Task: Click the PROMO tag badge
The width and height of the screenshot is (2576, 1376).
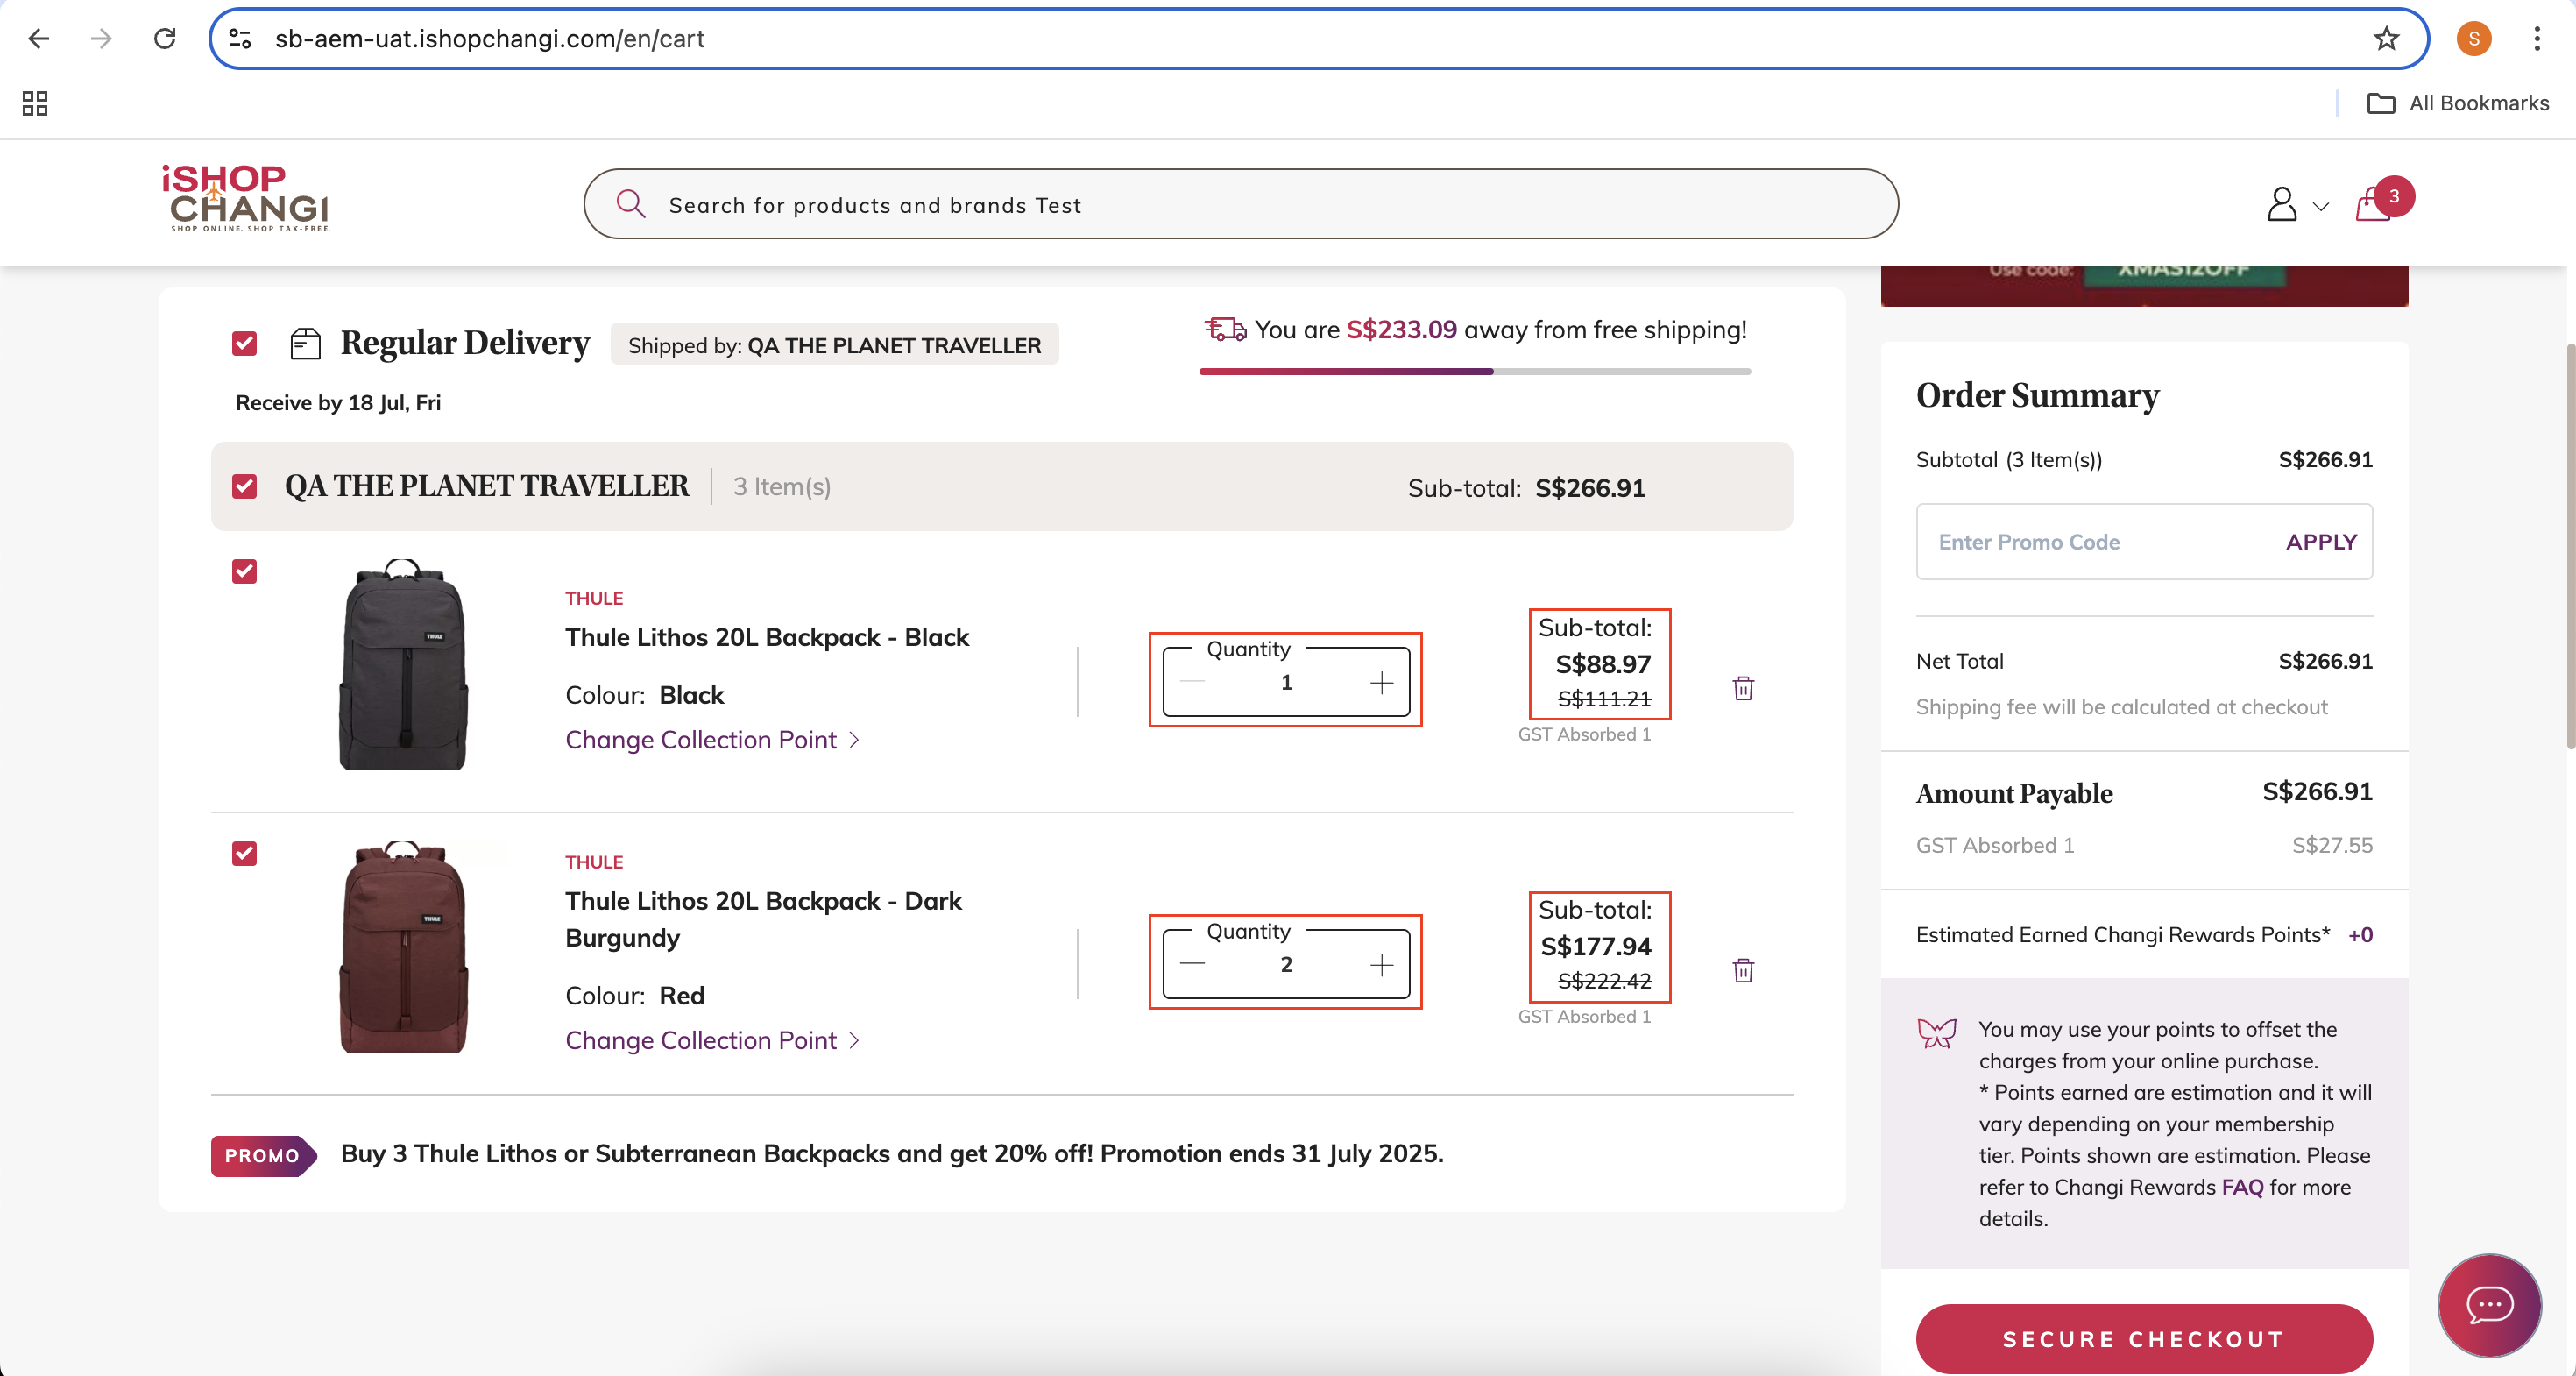Action: point(263,1155)
